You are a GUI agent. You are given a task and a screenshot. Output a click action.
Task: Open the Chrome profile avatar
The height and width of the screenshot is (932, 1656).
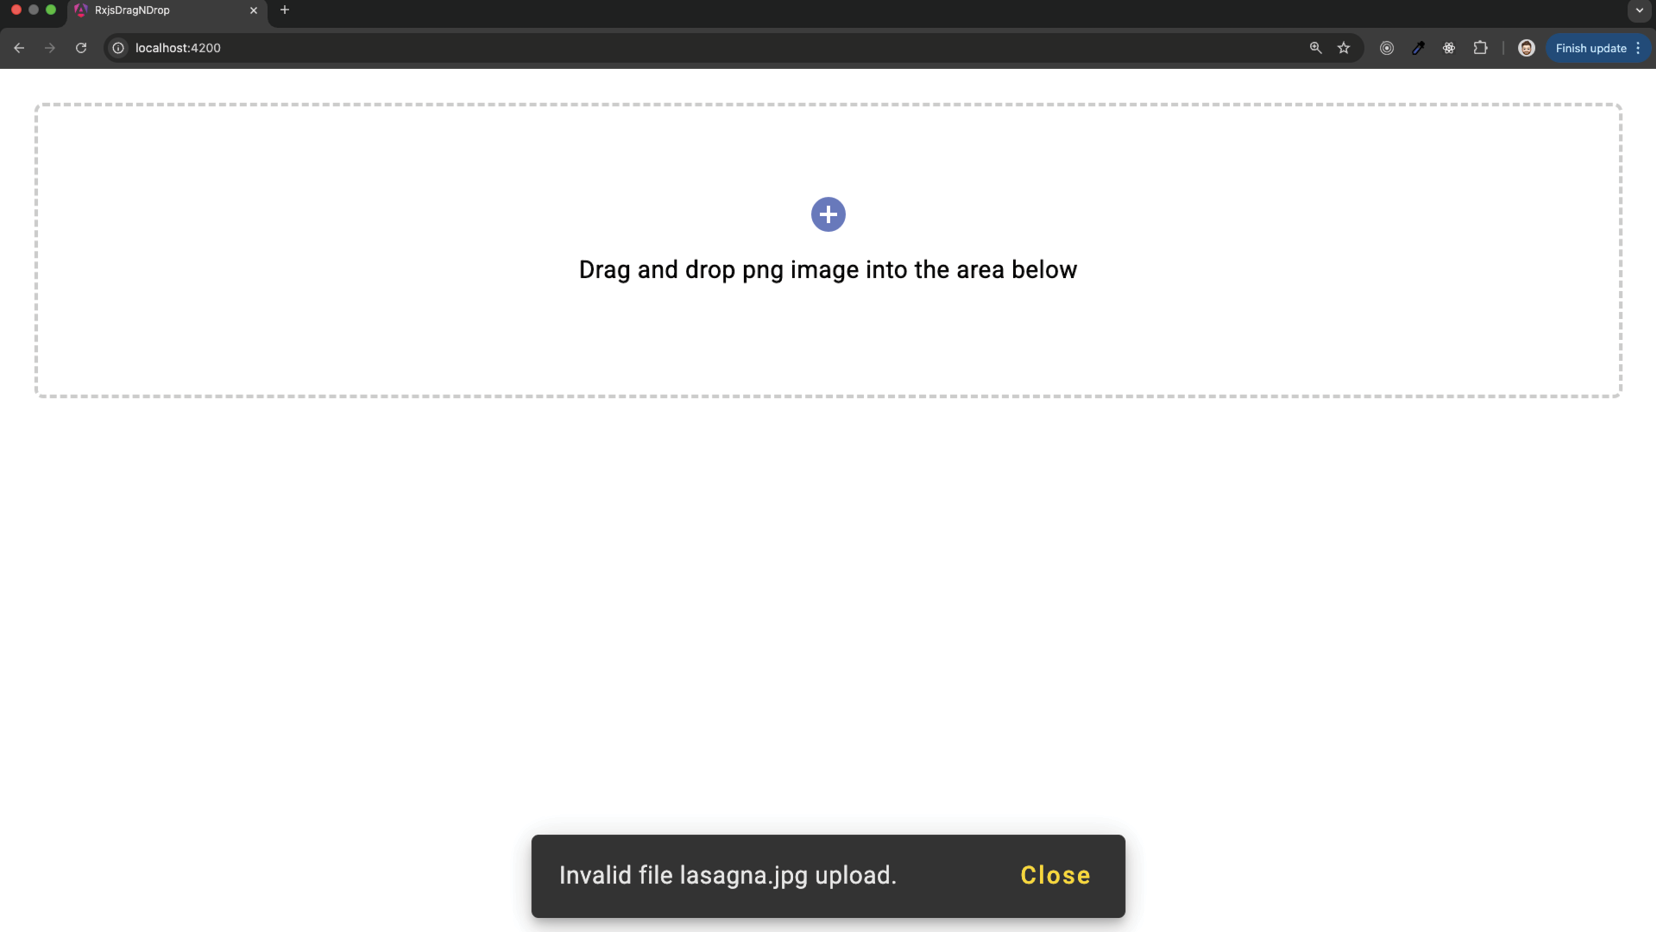1526,48
